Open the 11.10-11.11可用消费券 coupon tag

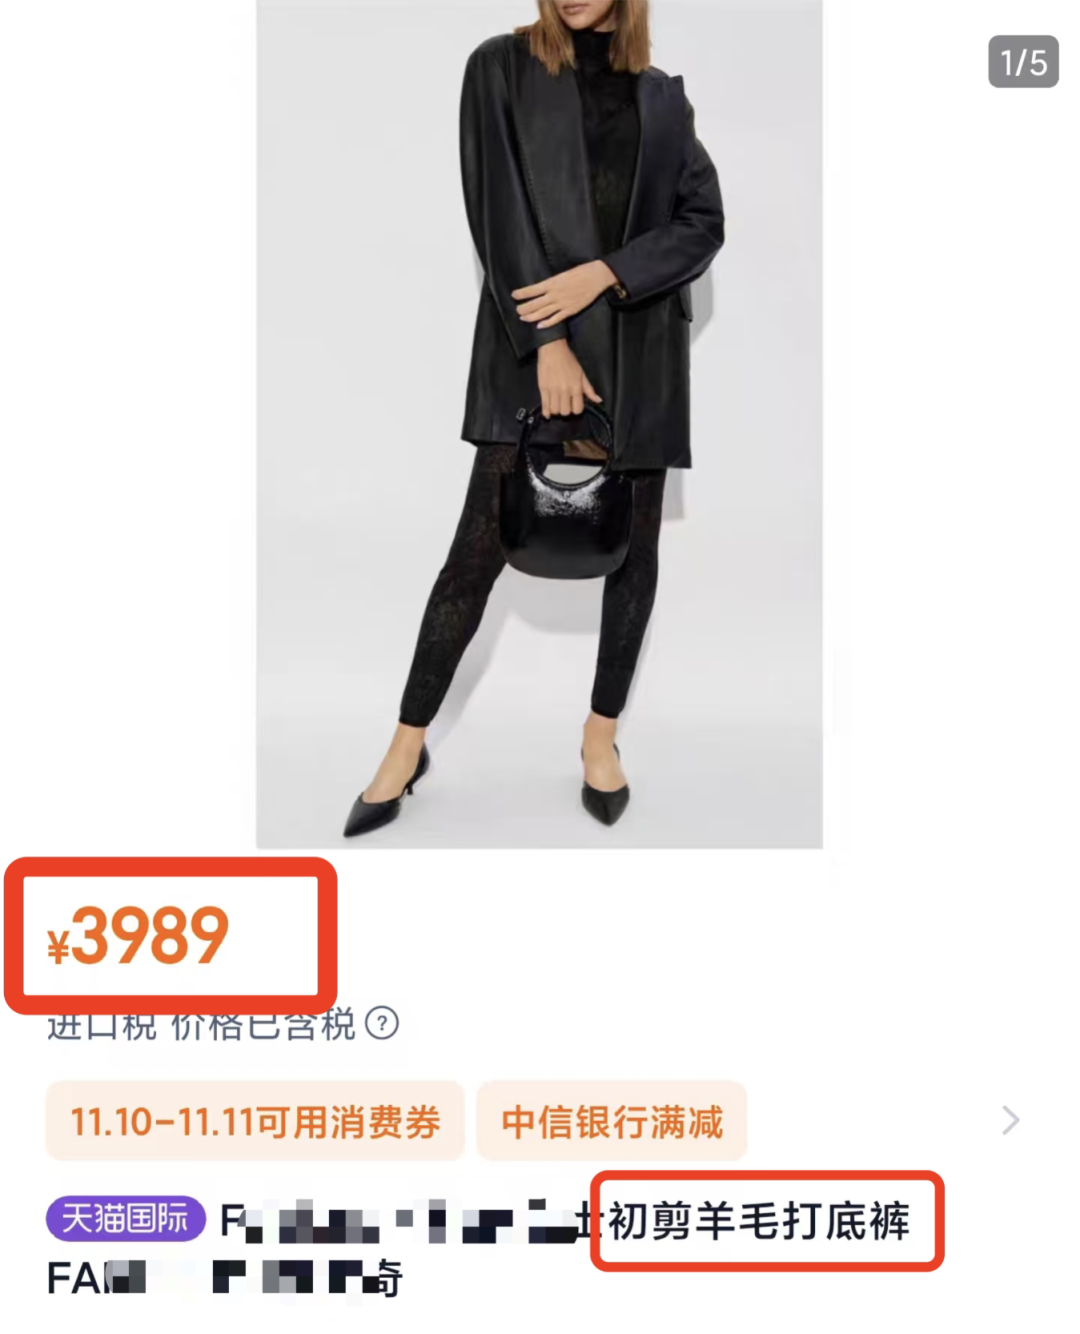click(255, 1121)
